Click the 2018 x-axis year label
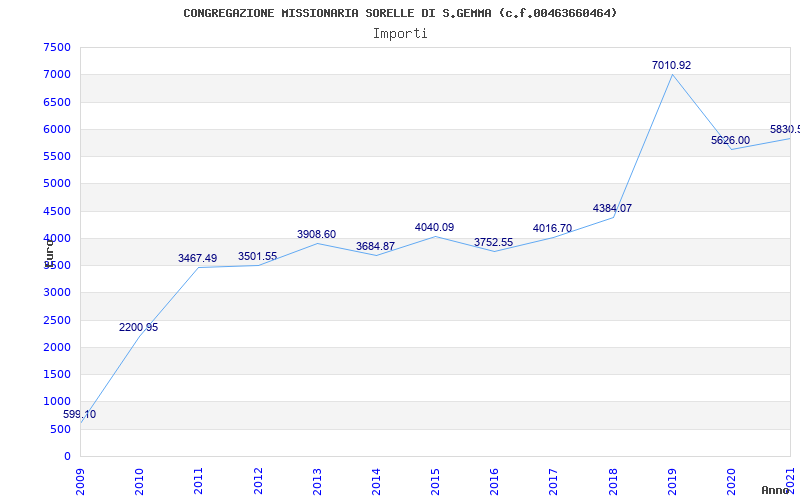 click(613, 481)
